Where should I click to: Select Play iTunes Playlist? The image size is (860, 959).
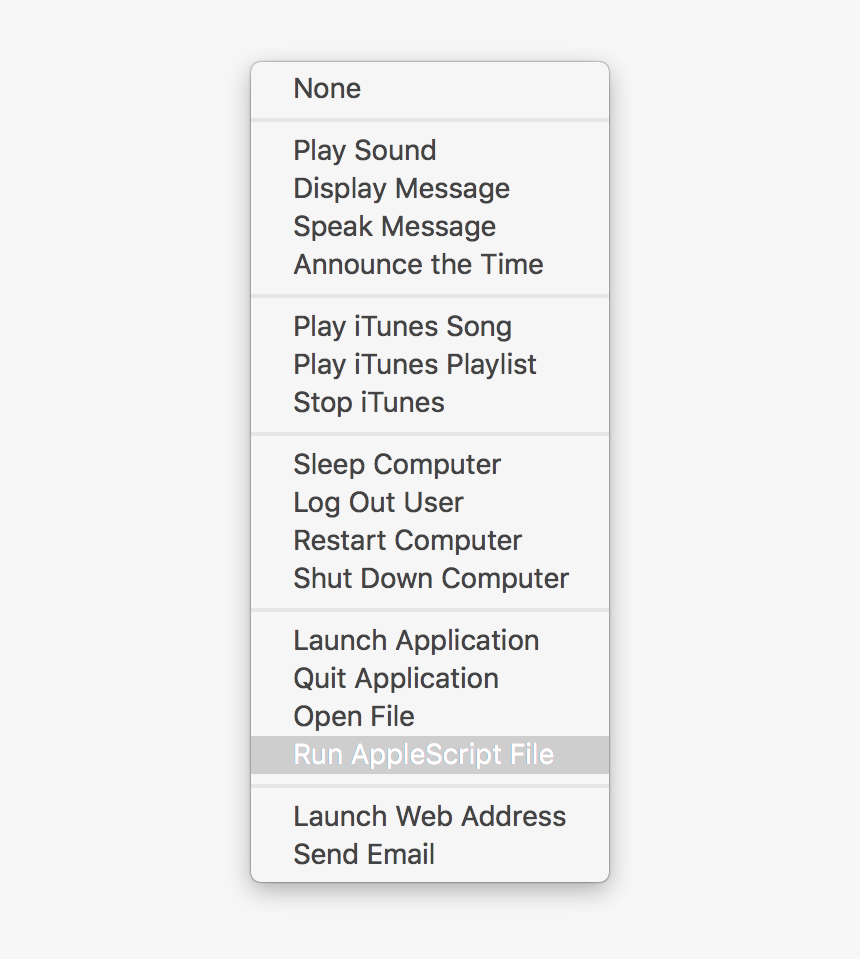pos(415,364)
